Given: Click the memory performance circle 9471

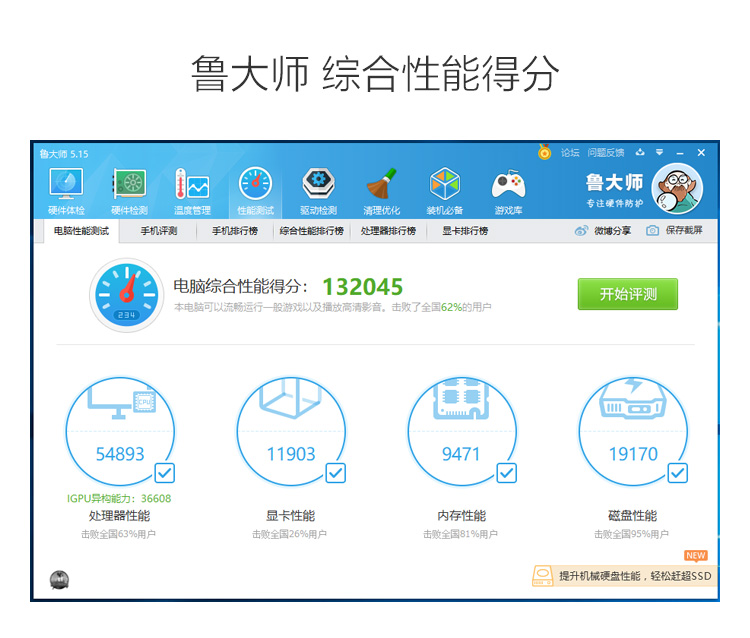Looking at the screenshot, I should click(x=462, y=431).
